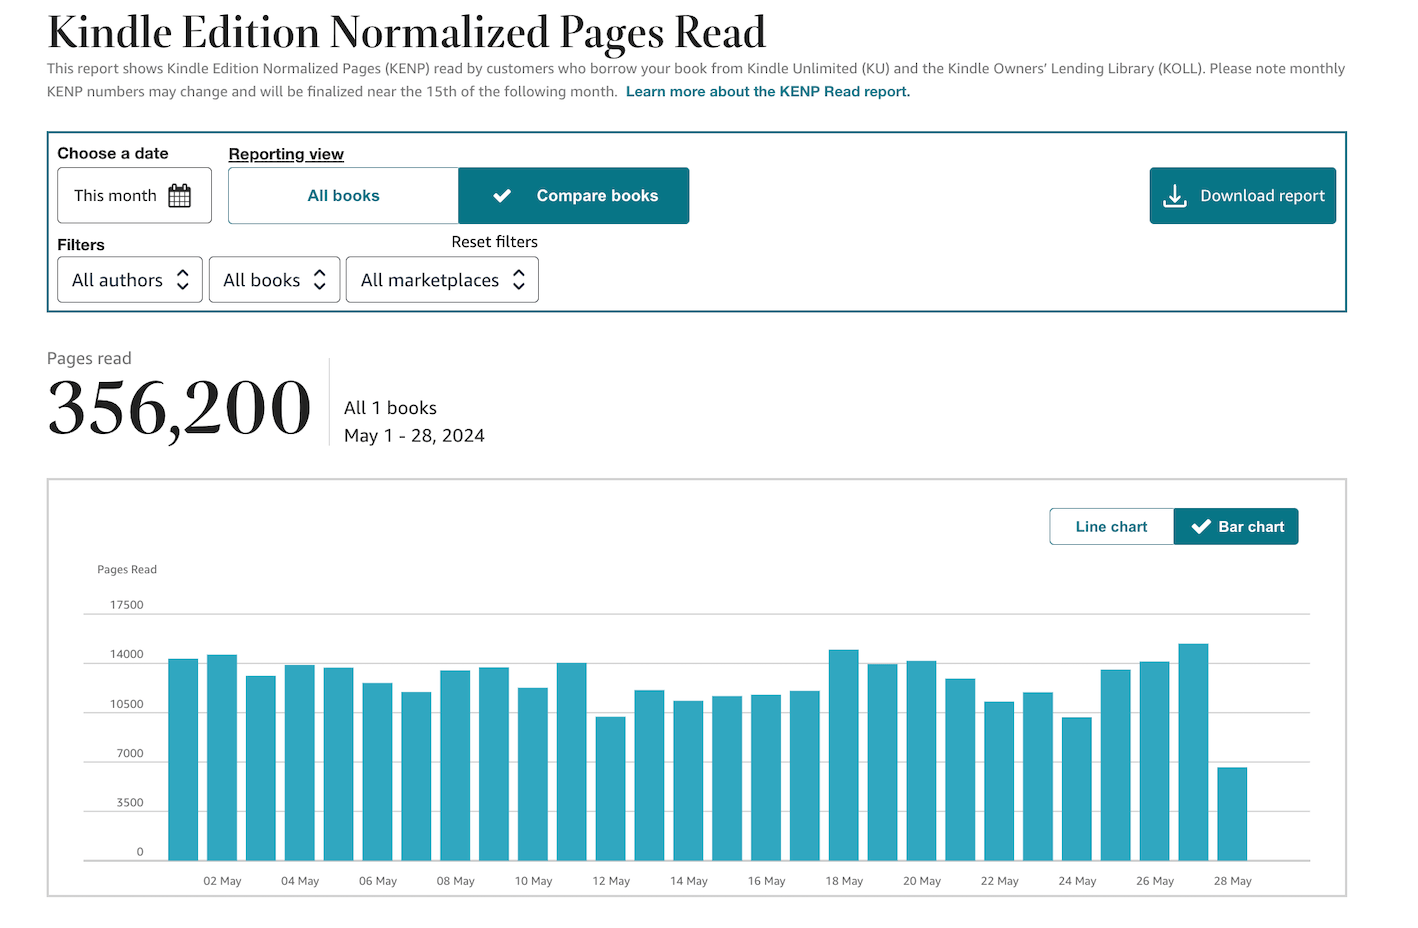
Task: Select the 18 May bar
Action: tap(844, 755)
